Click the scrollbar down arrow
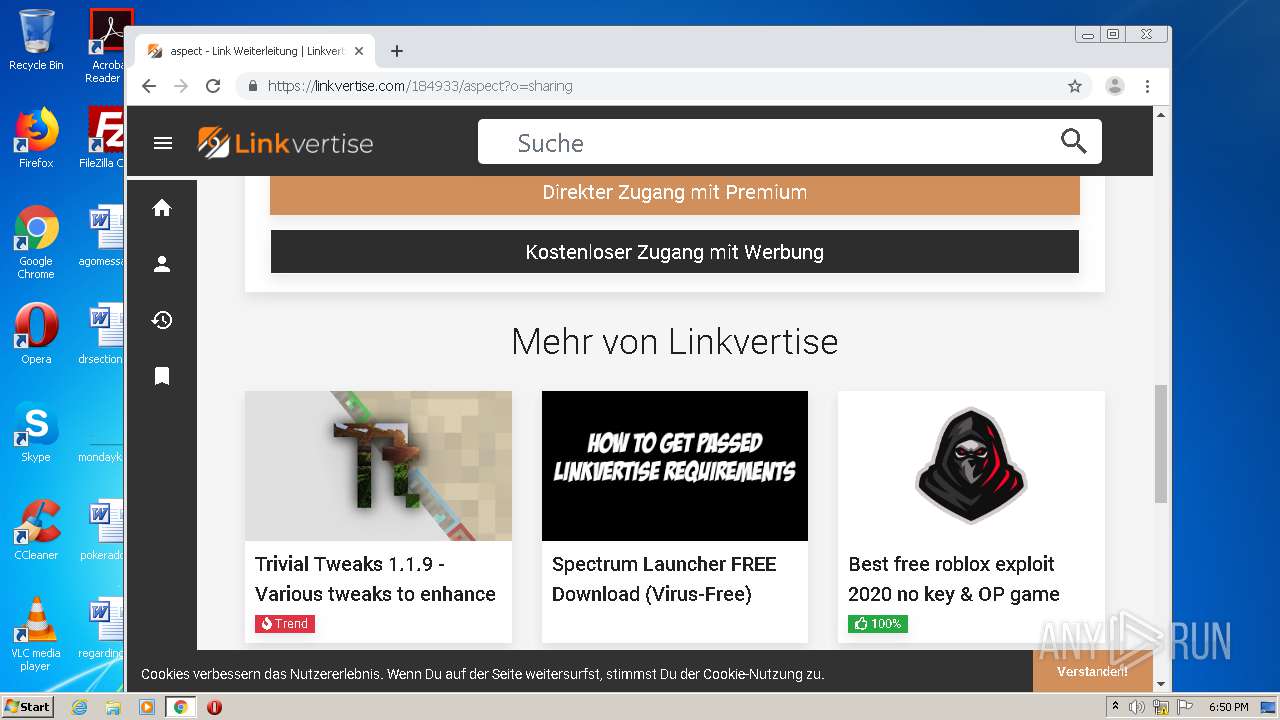Viewport: 1280px width, 720px height. (x=1161, y=684)
